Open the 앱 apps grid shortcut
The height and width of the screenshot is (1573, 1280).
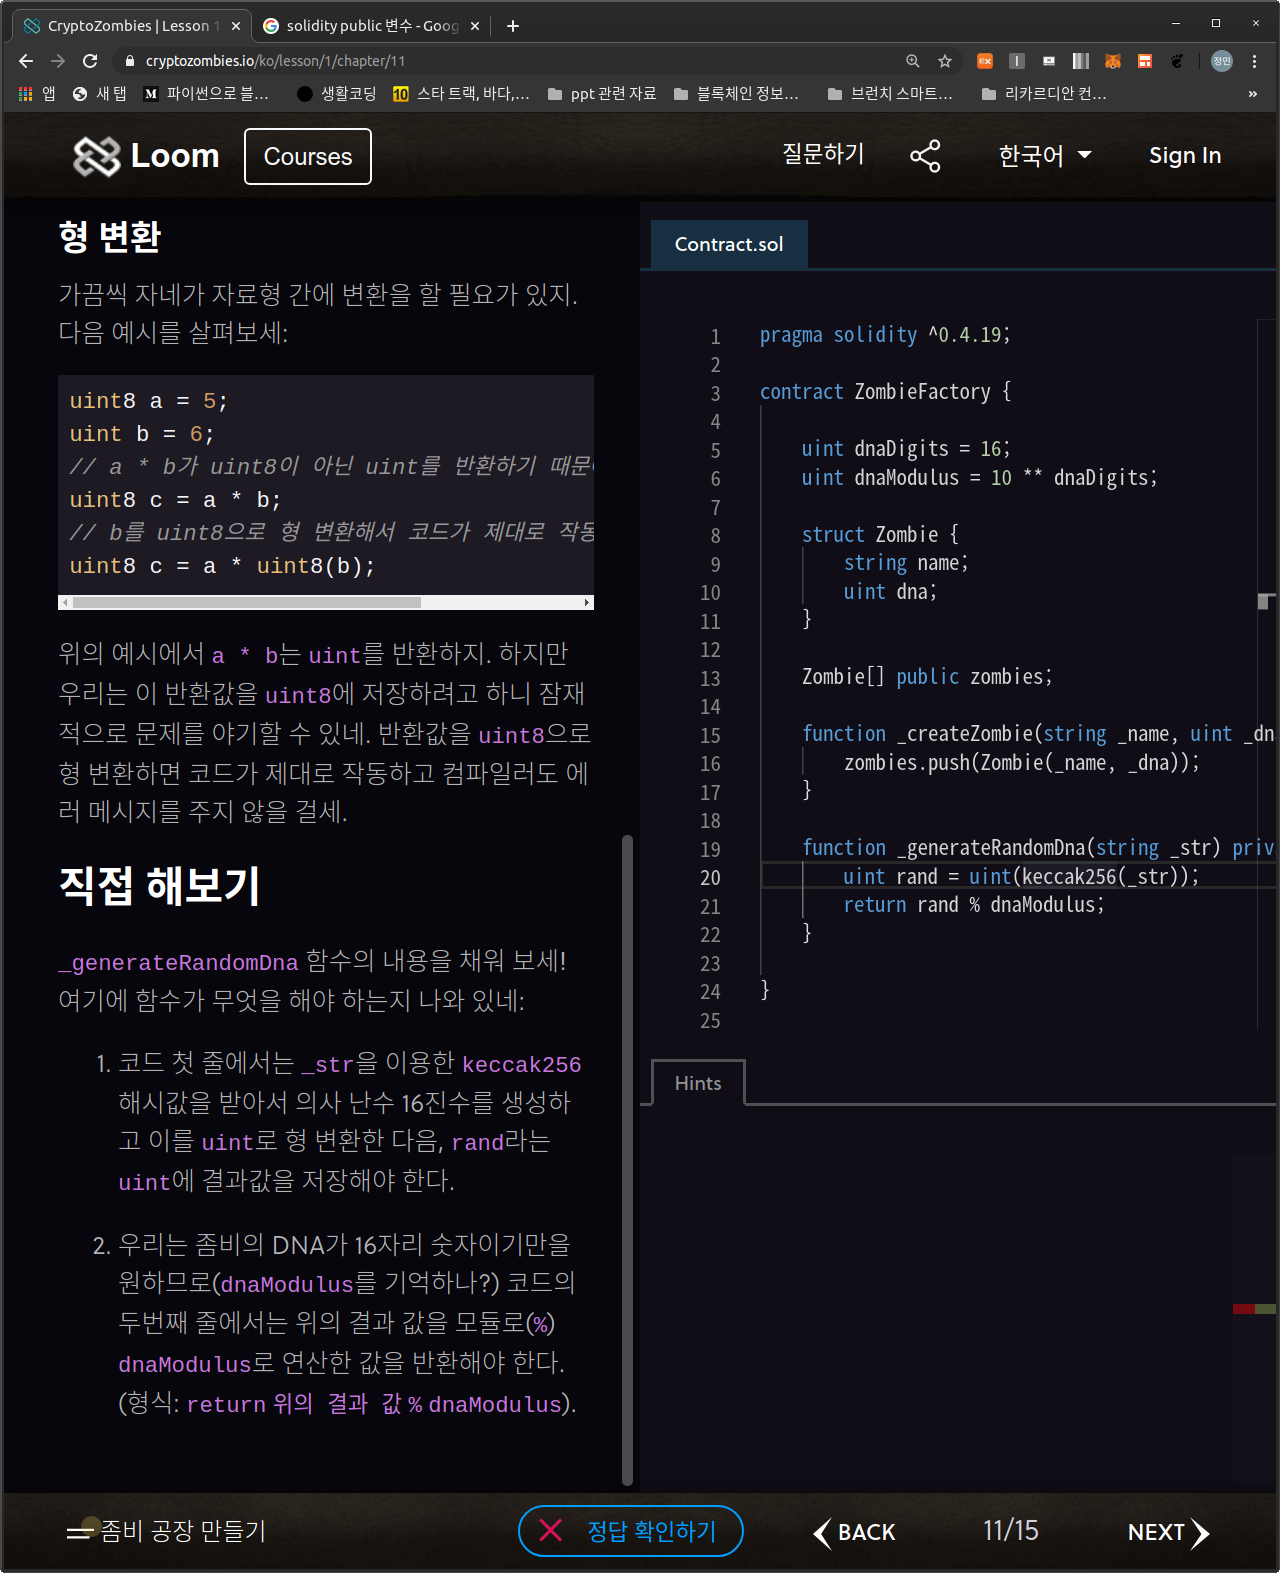(37, 94)
